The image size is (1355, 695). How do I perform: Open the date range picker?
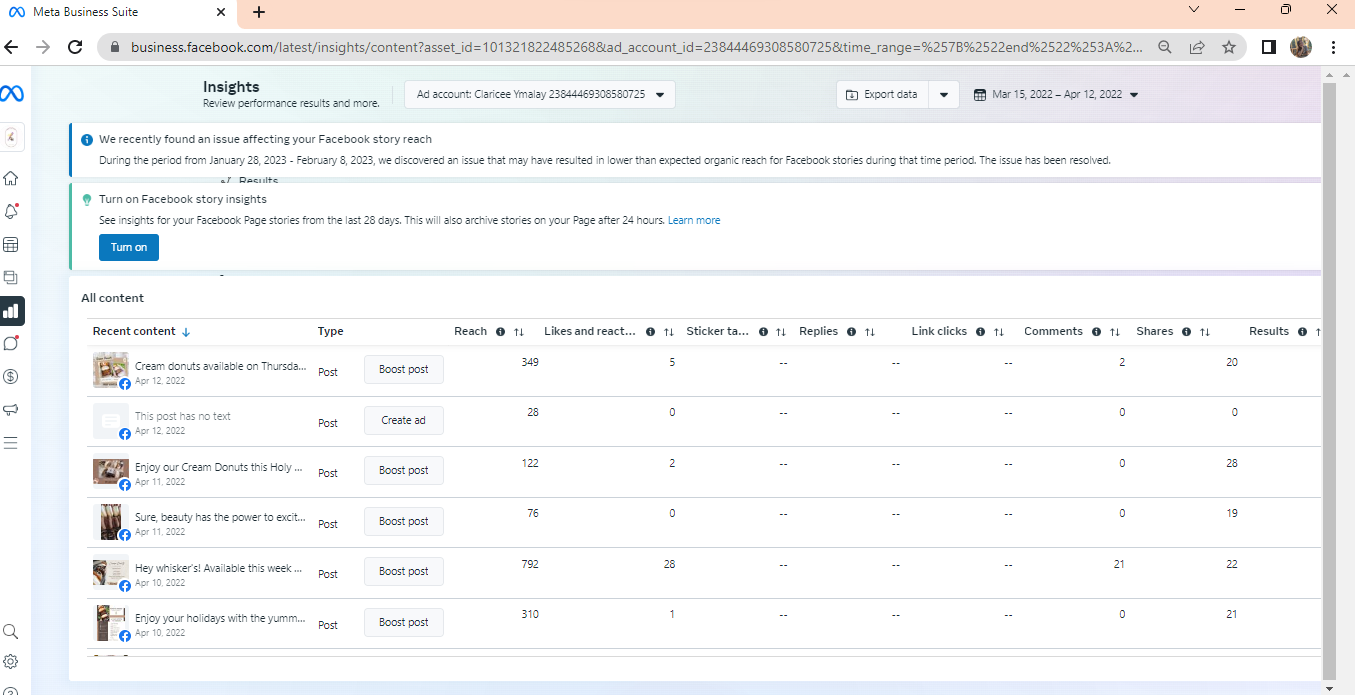(x=1056, y=95)
